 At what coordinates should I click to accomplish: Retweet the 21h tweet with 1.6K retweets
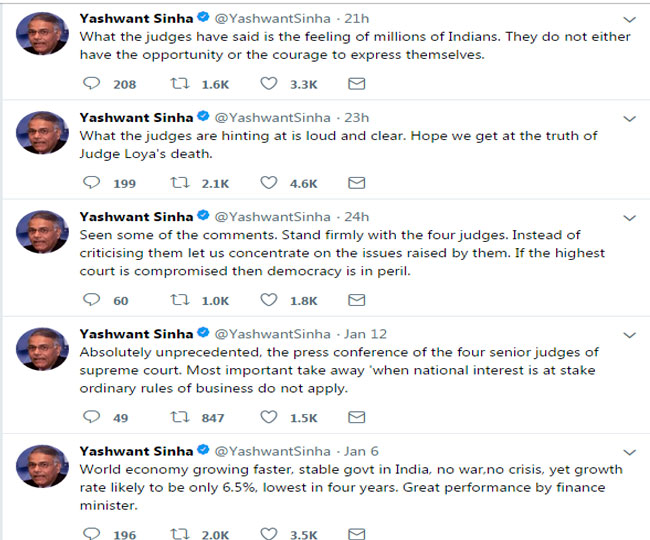click(x=182, y=84)
